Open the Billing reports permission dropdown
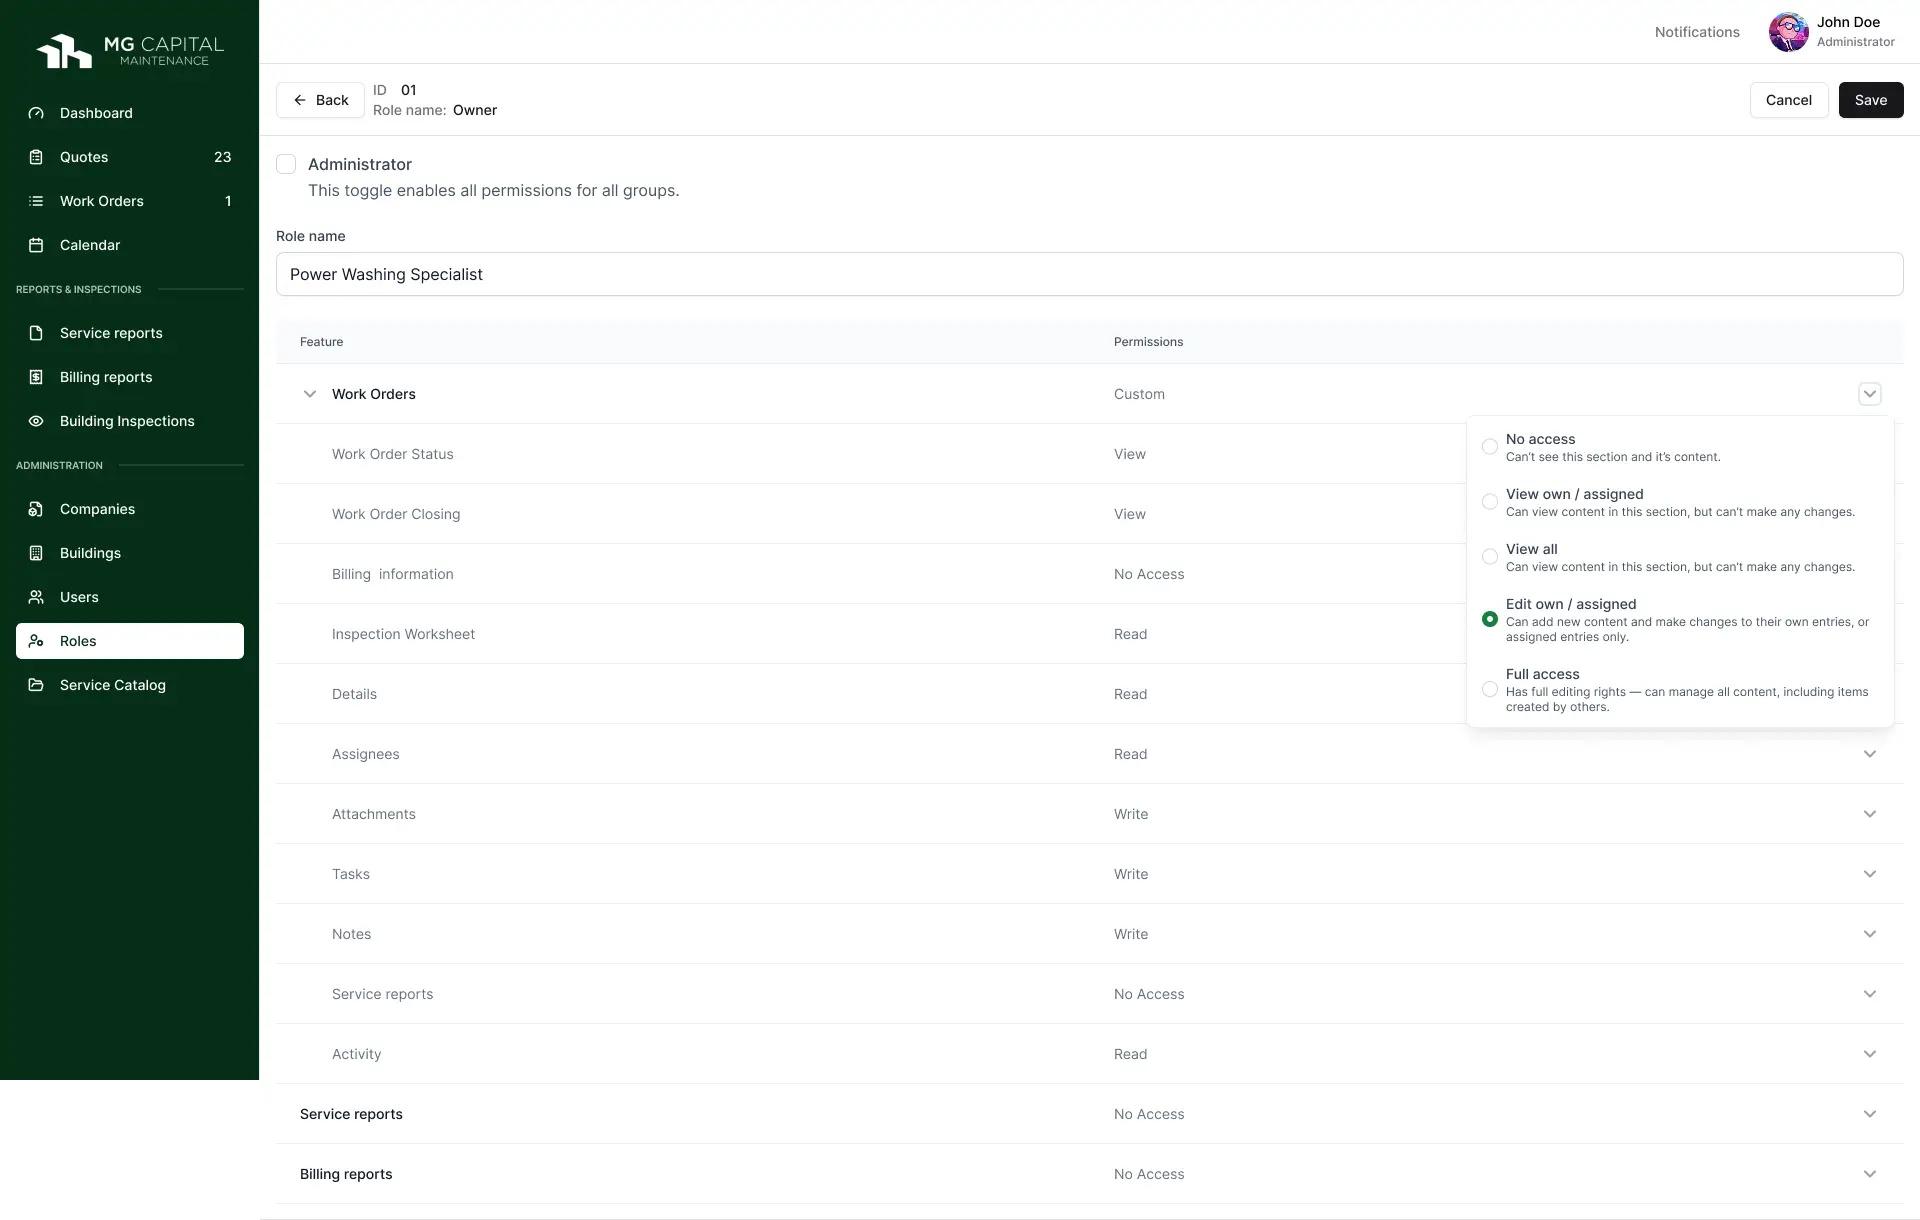1920x1220 pixels. pos(1869,1174)
